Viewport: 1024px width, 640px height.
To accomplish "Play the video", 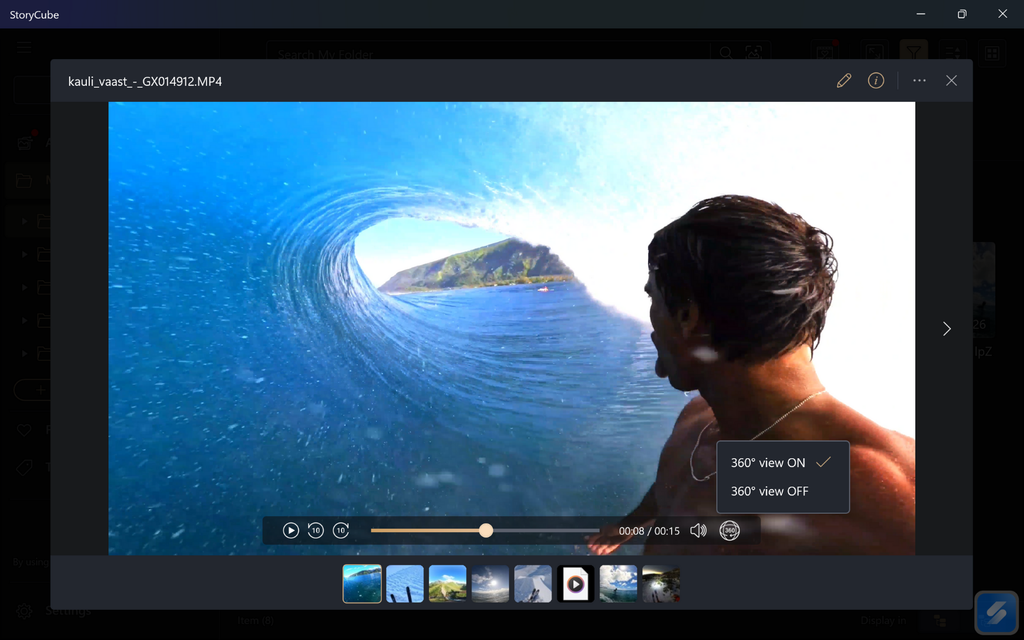I will (291, 531).
